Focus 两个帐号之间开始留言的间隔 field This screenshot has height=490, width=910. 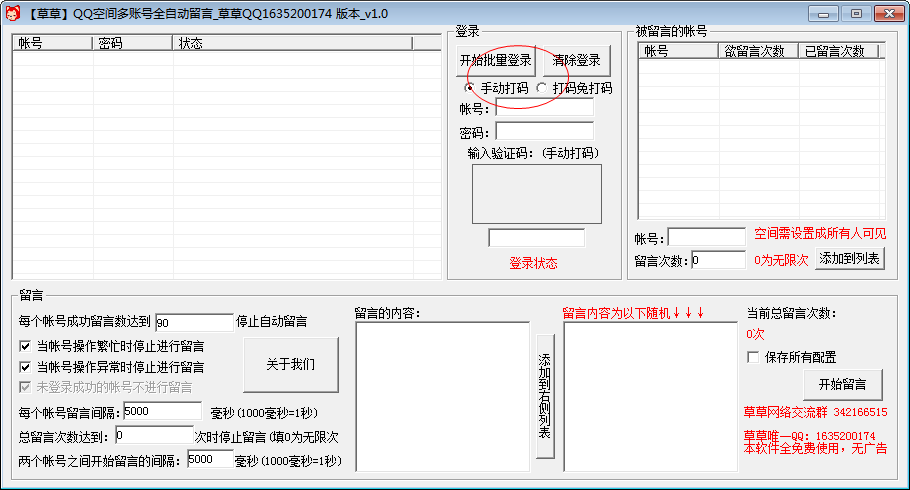[x=210, y=459]
